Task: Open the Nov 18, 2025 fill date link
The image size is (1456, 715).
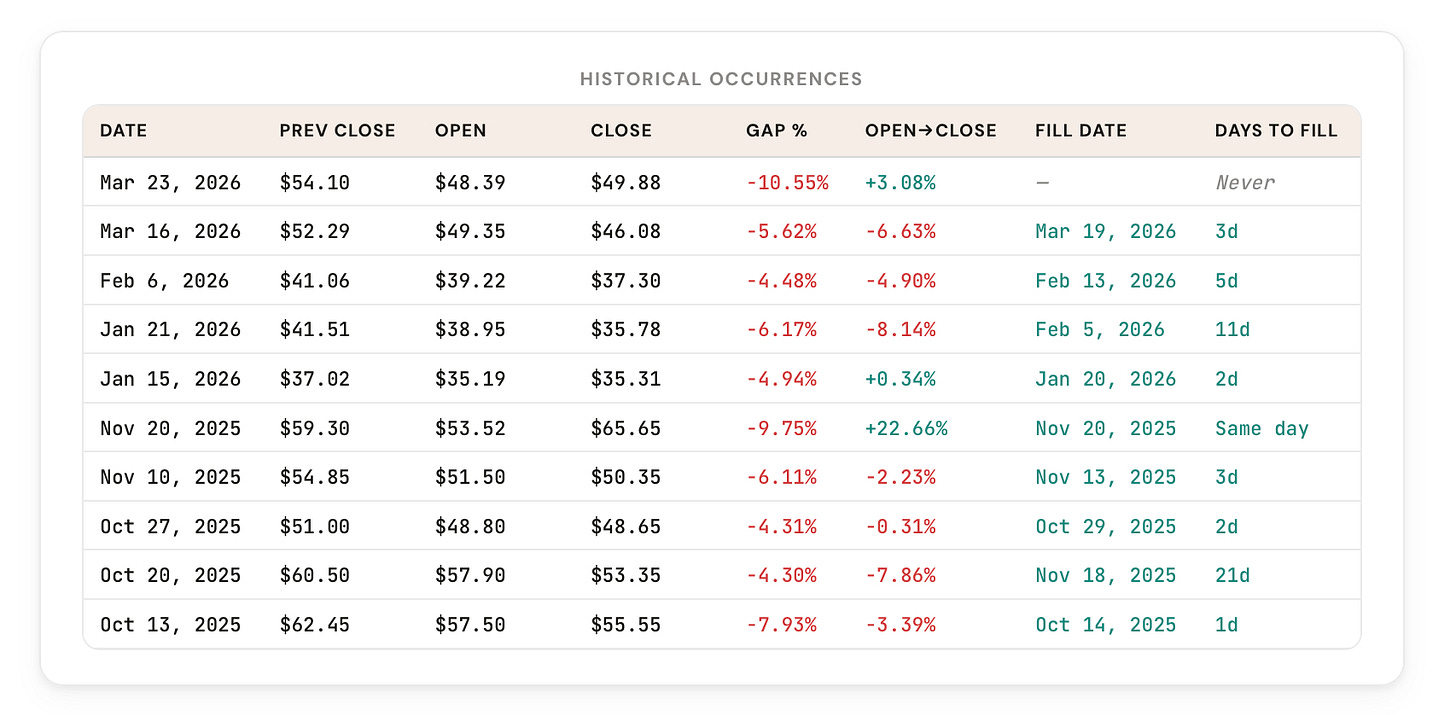Action: (1106, 575)
